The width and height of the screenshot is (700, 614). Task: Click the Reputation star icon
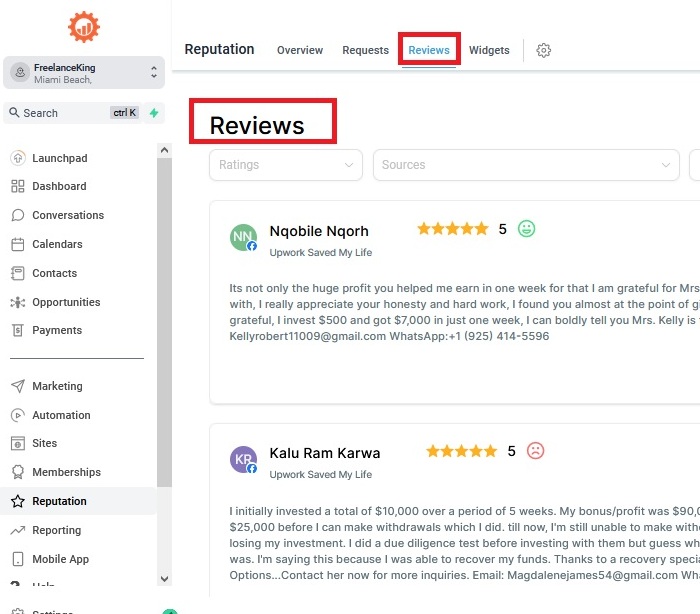coord(18,501)
